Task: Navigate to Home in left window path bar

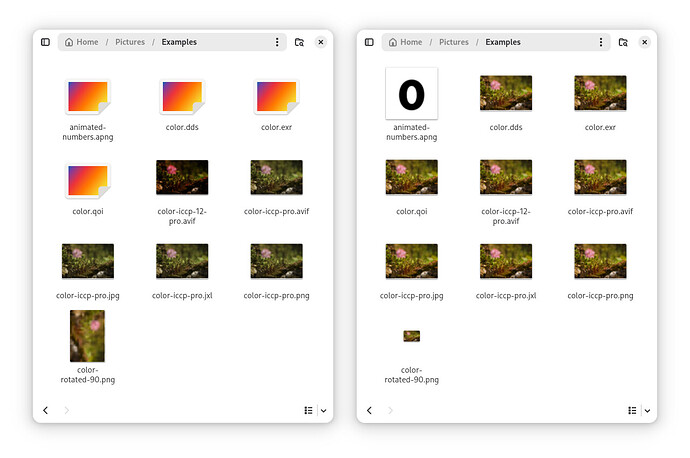Action: [83, 42]
